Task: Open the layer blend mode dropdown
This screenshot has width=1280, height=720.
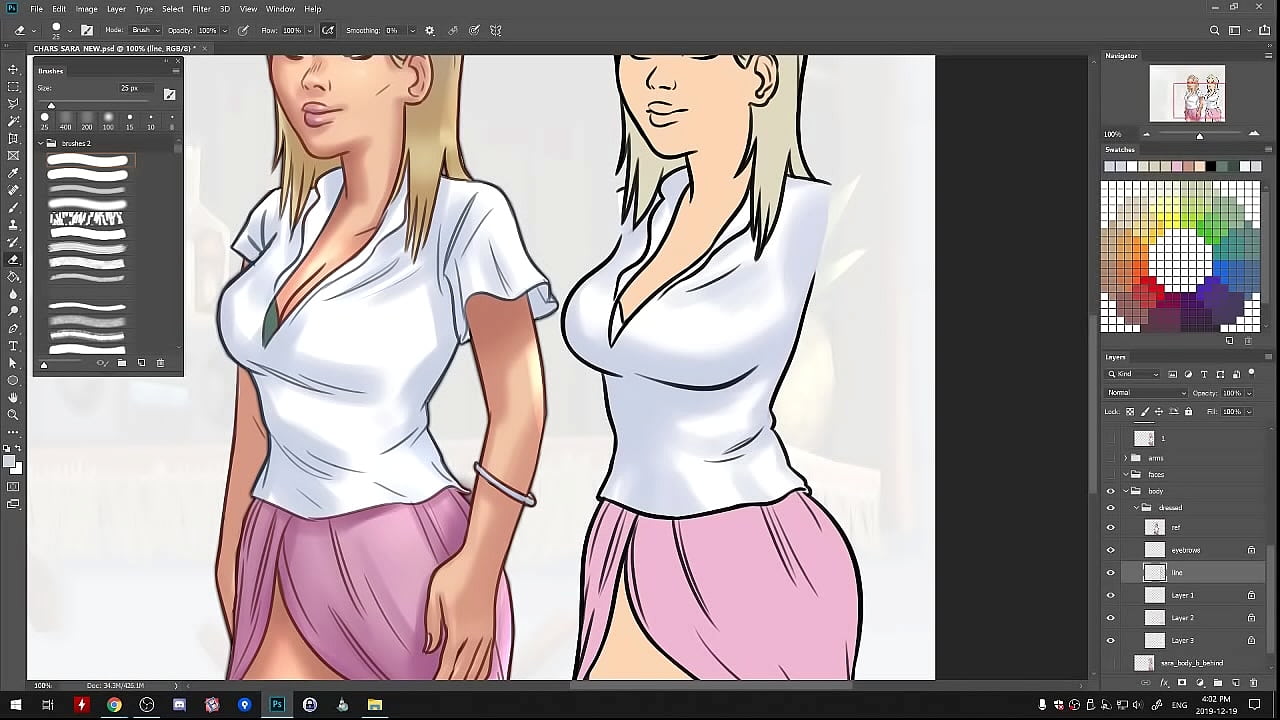Action: pos(1146,393)
